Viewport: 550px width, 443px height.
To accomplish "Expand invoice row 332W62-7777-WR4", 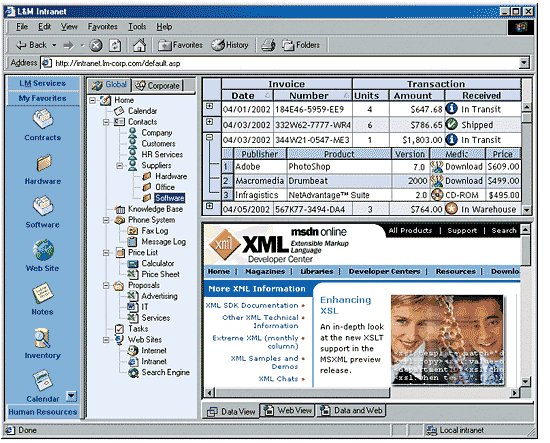I will tap(209, 122).
